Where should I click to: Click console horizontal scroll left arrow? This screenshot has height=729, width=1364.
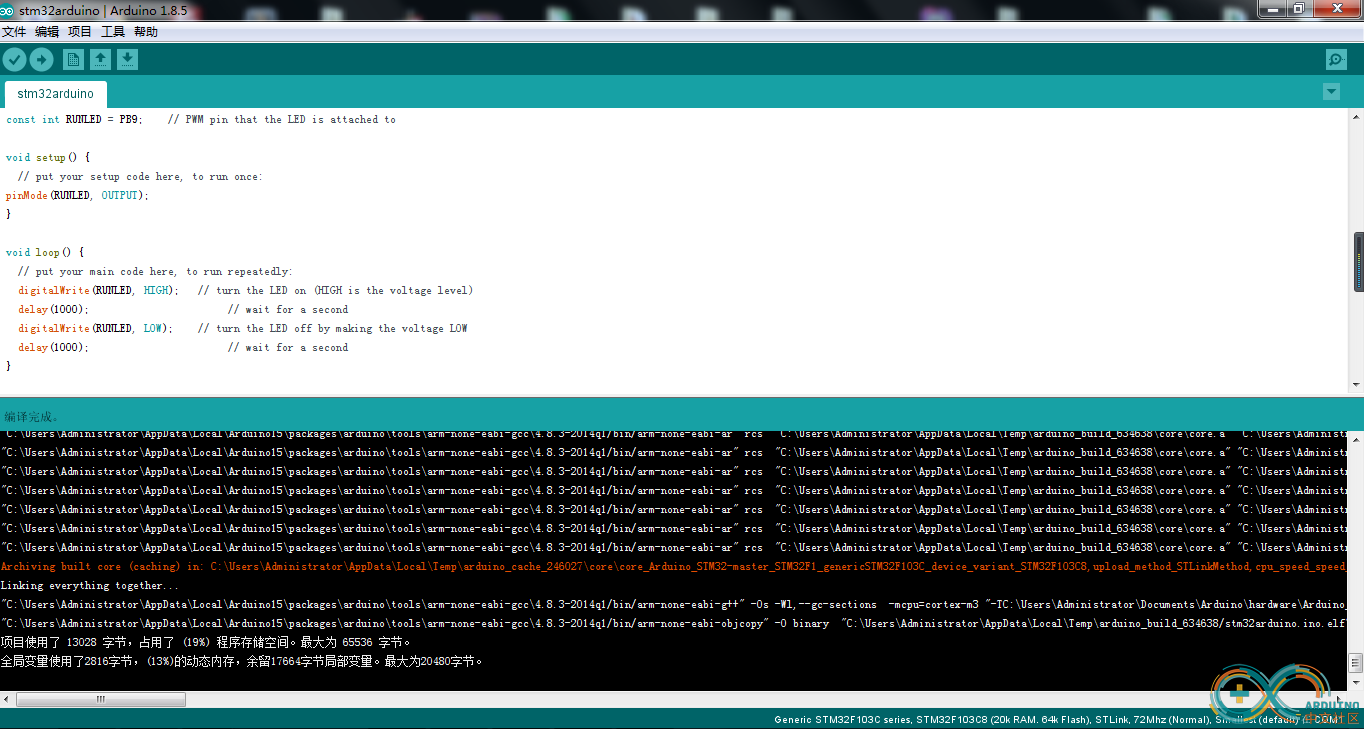pyautogui.click(x=7, y=700)
